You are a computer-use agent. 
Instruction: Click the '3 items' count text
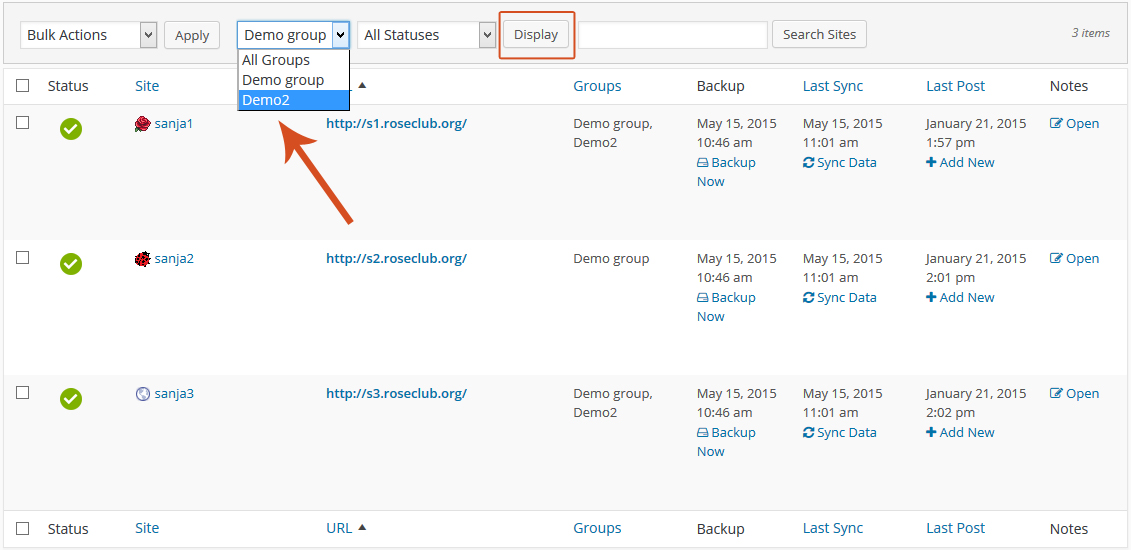(1091, 32)
